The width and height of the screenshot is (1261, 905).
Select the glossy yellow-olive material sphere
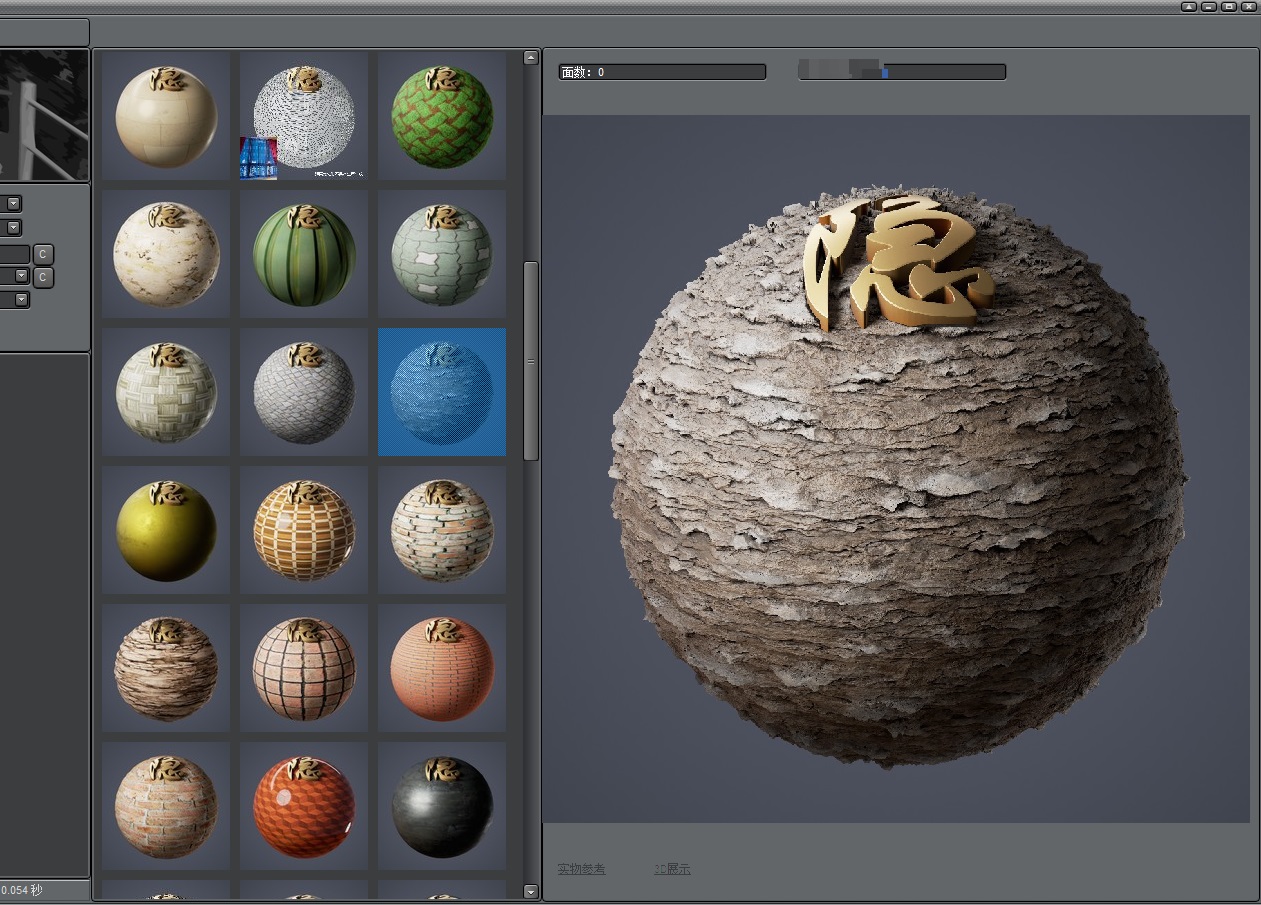pos(166,530)
